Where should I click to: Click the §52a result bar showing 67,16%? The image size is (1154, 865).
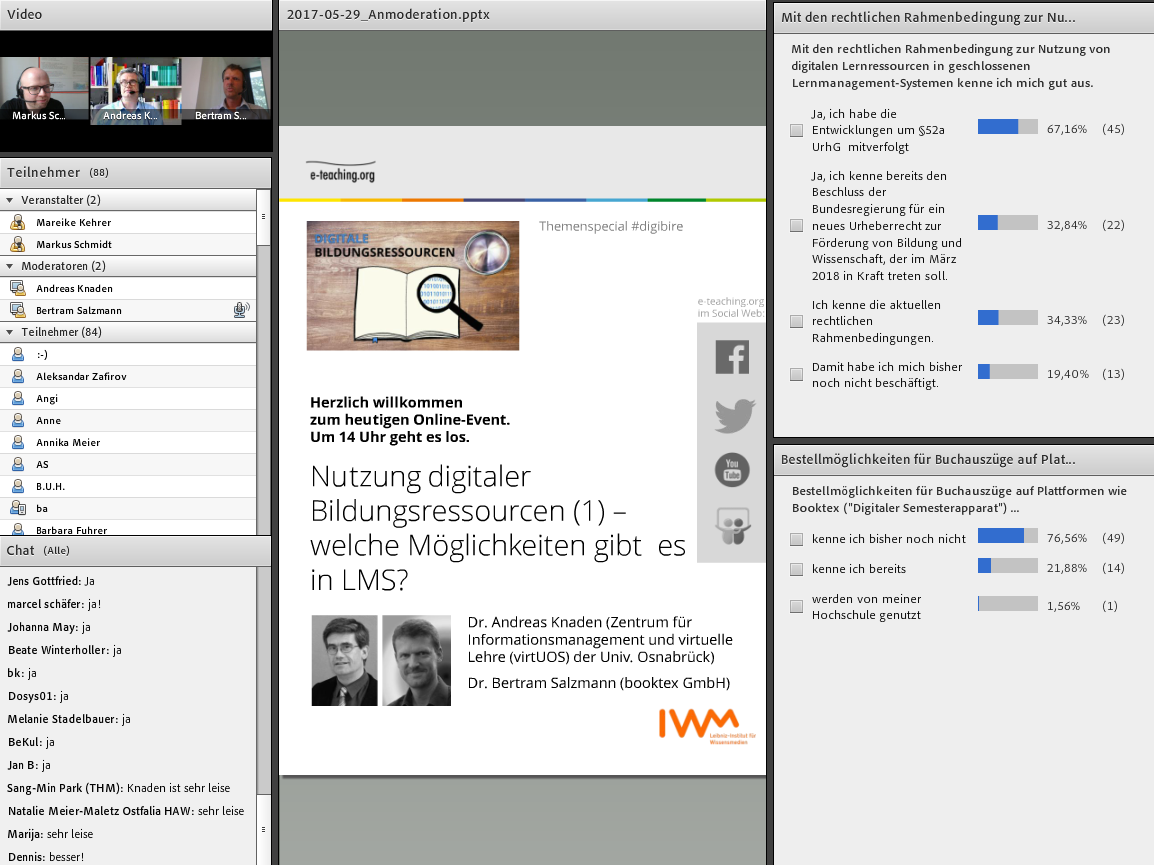click(1008, 127)
